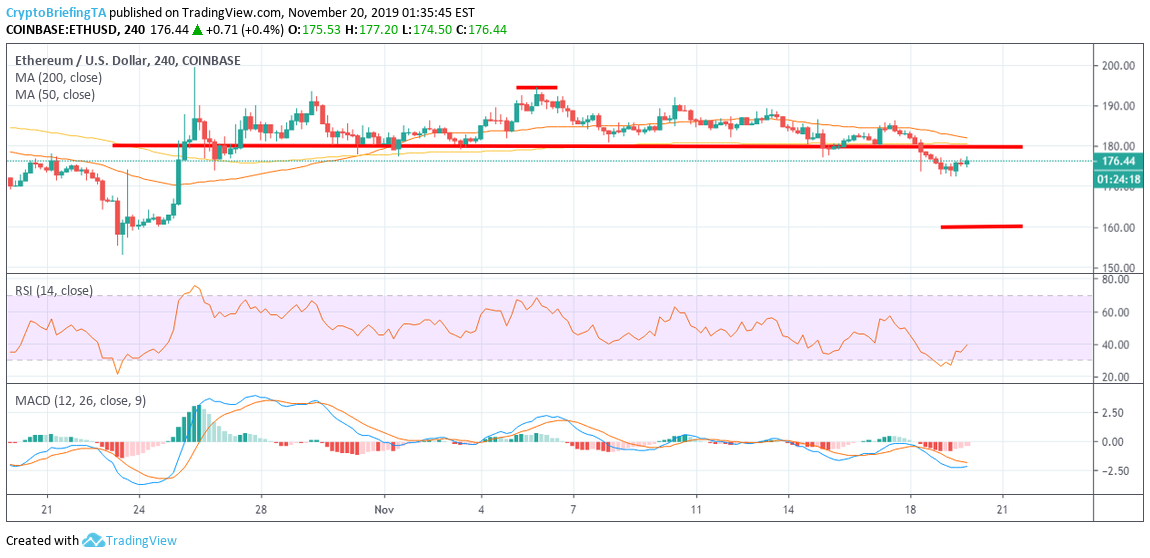
Task: Click the countdown timer 01:24:18 label
Action: (1118, 178)
